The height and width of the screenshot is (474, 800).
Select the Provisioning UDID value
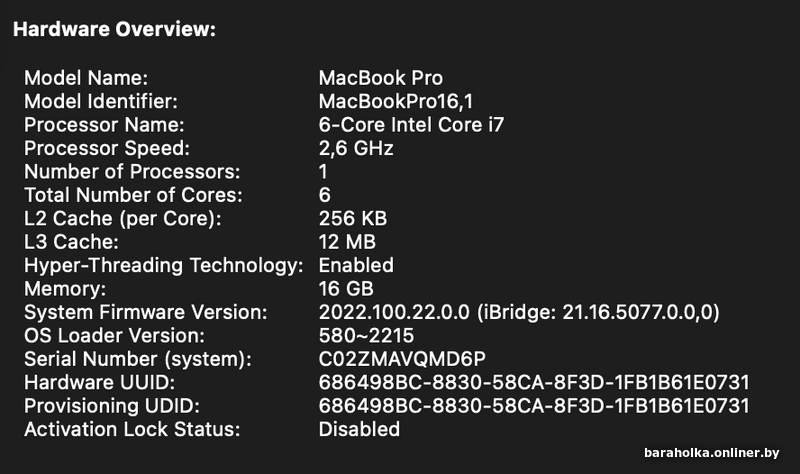point(534,405)
